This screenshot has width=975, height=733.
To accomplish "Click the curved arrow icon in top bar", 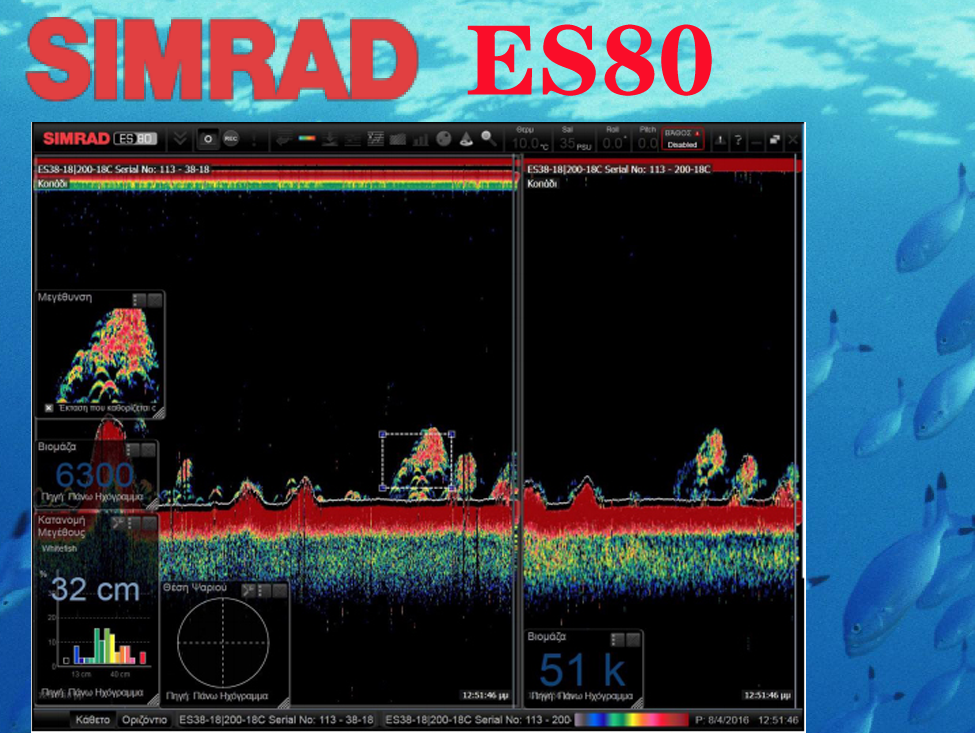I will pyautogui.click(x=284, y=139).
